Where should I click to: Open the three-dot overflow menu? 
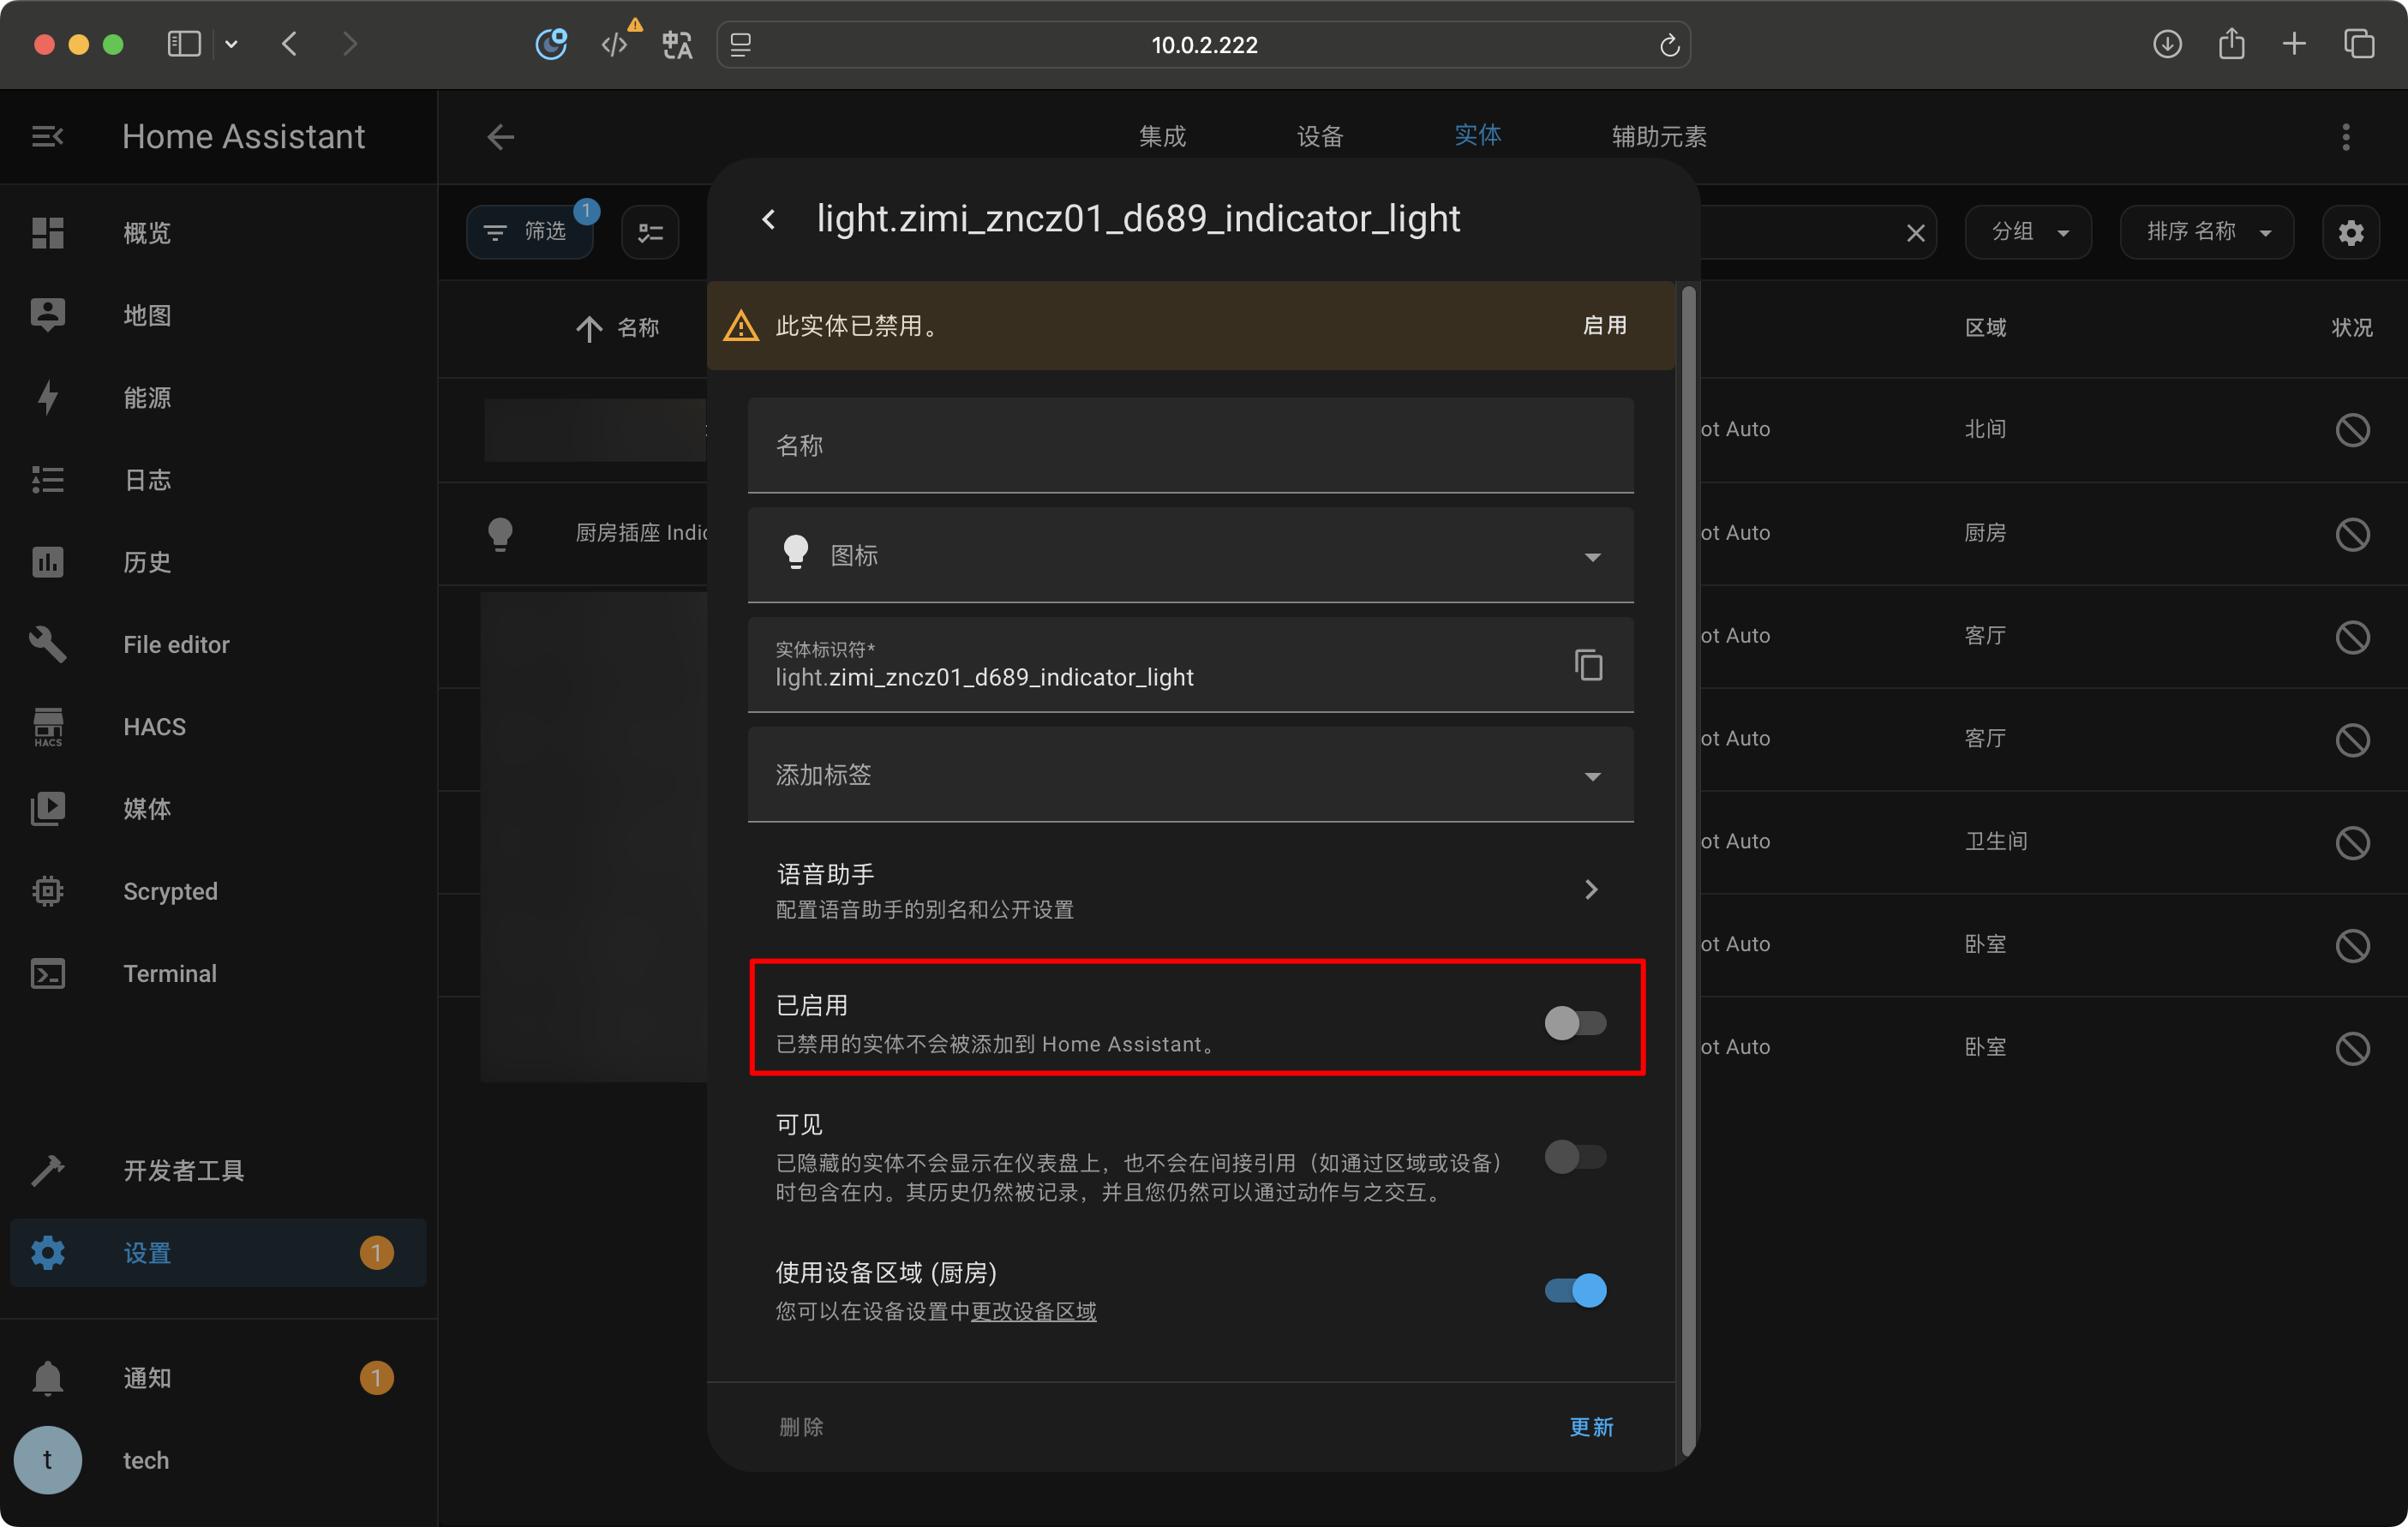point(2345,137)
